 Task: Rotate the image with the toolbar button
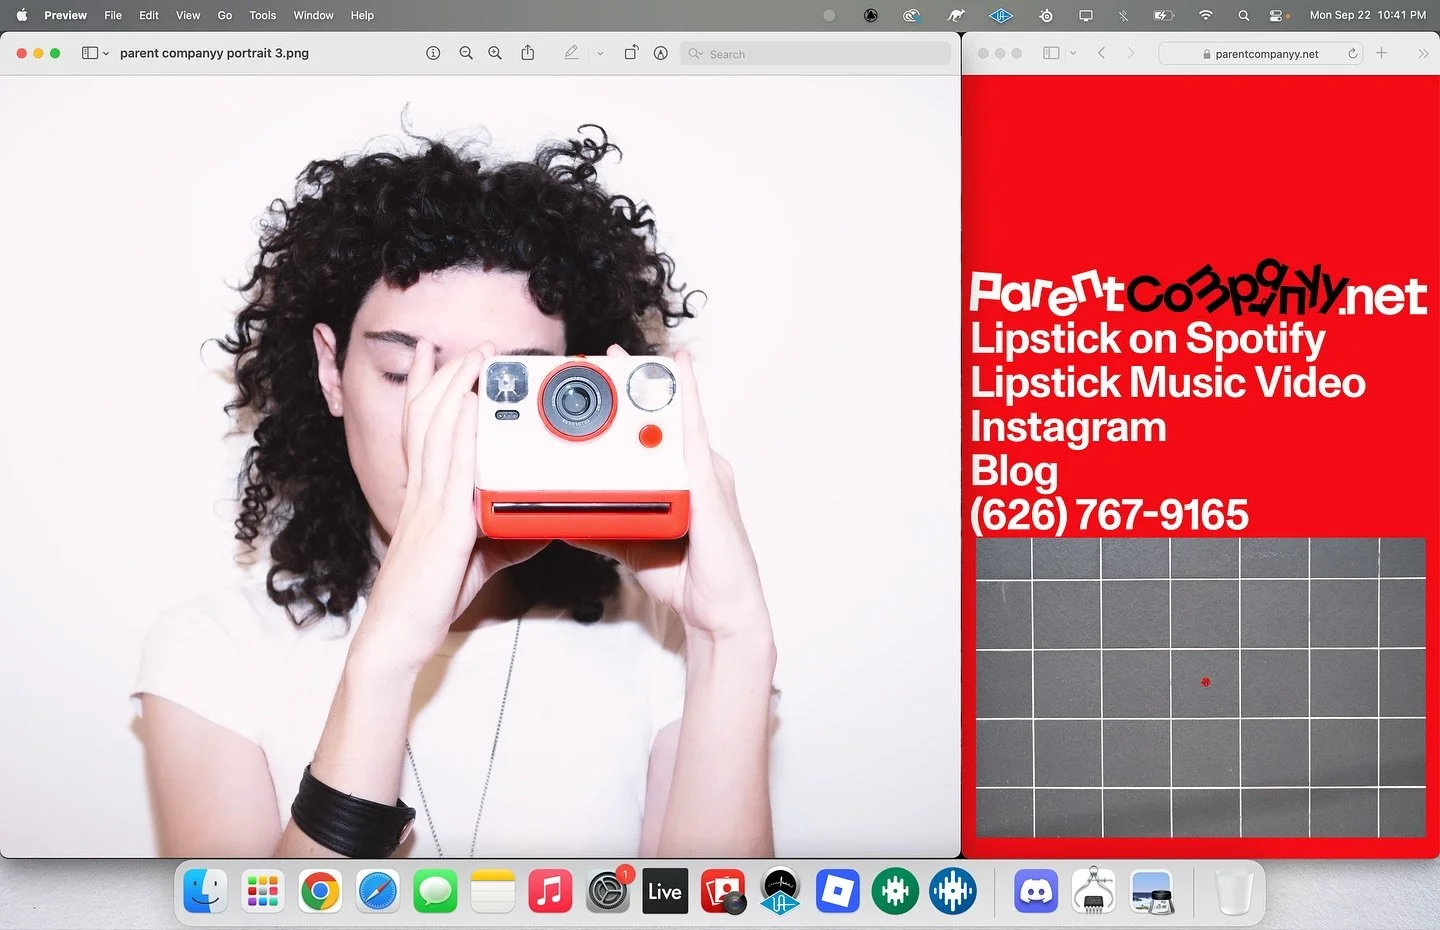(x=631, y=53)
